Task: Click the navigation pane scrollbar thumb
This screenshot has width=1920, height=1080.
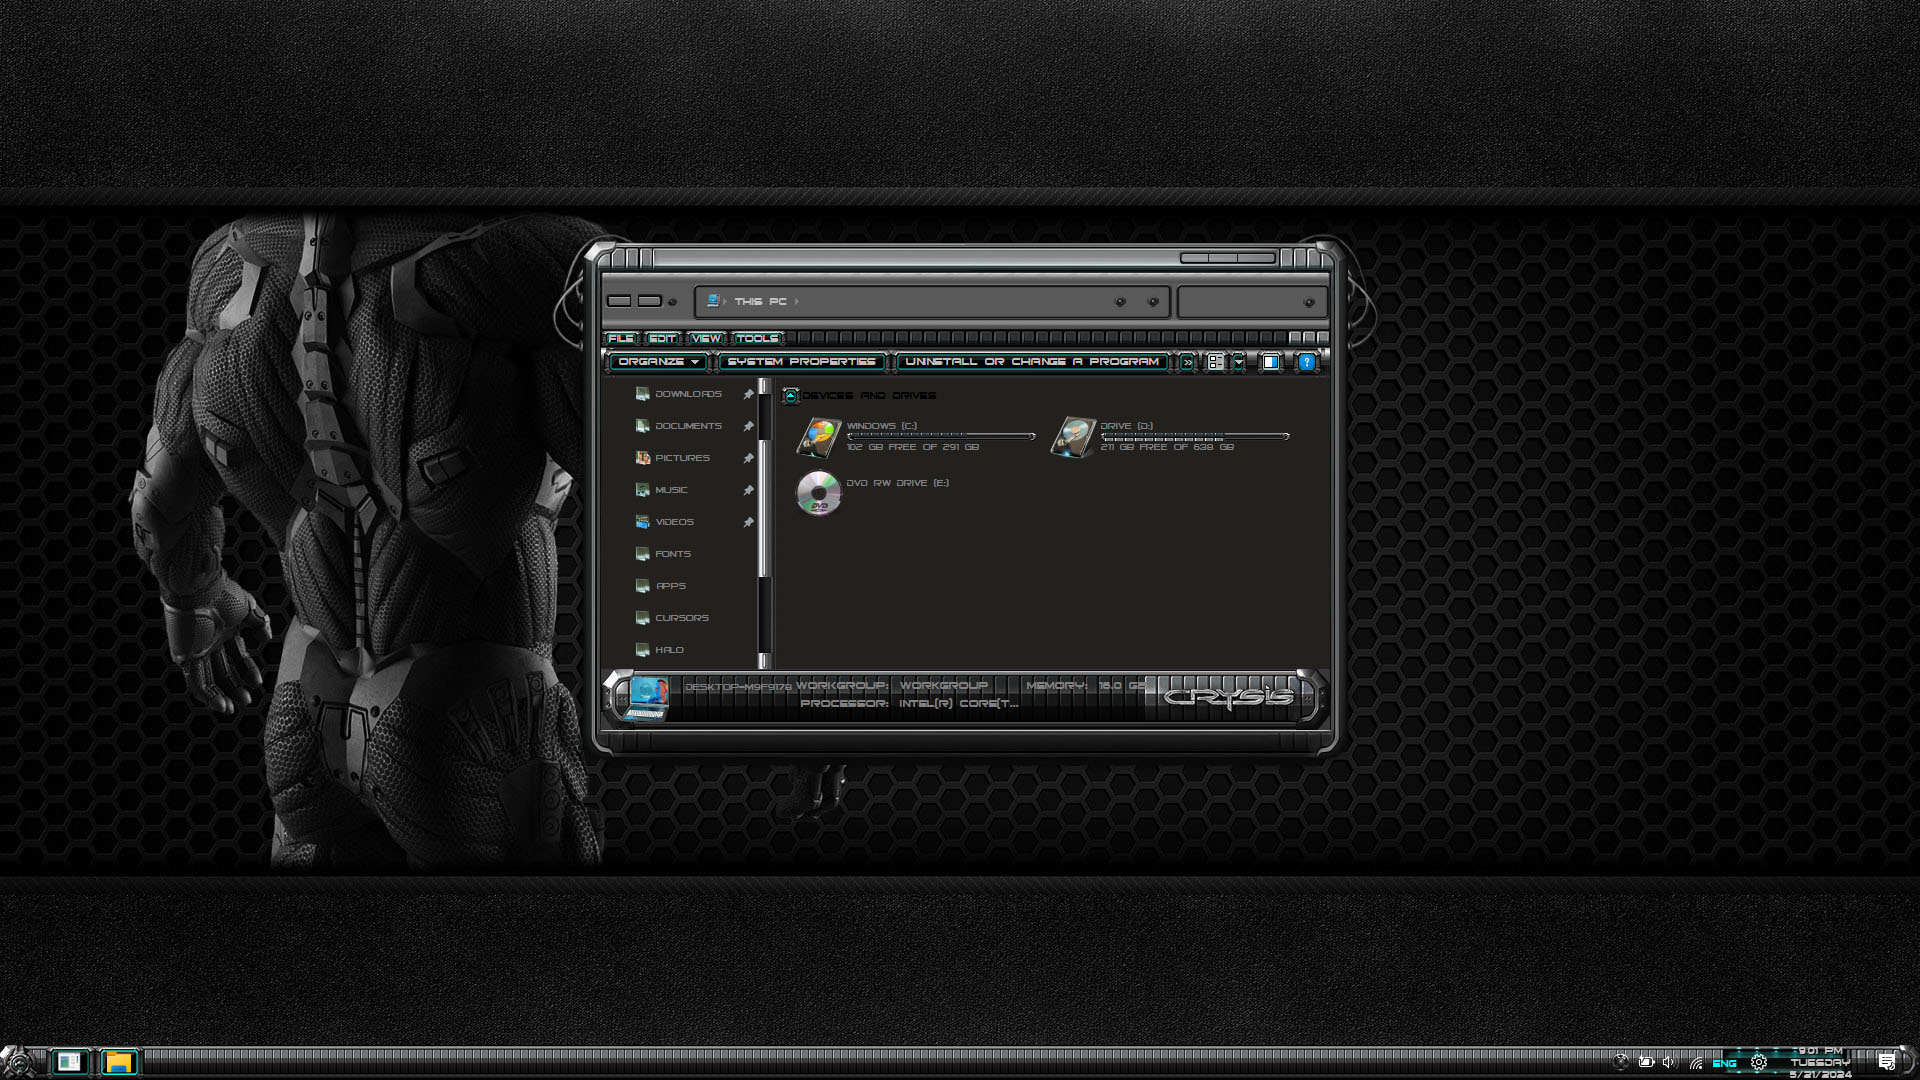Action: 764,508
